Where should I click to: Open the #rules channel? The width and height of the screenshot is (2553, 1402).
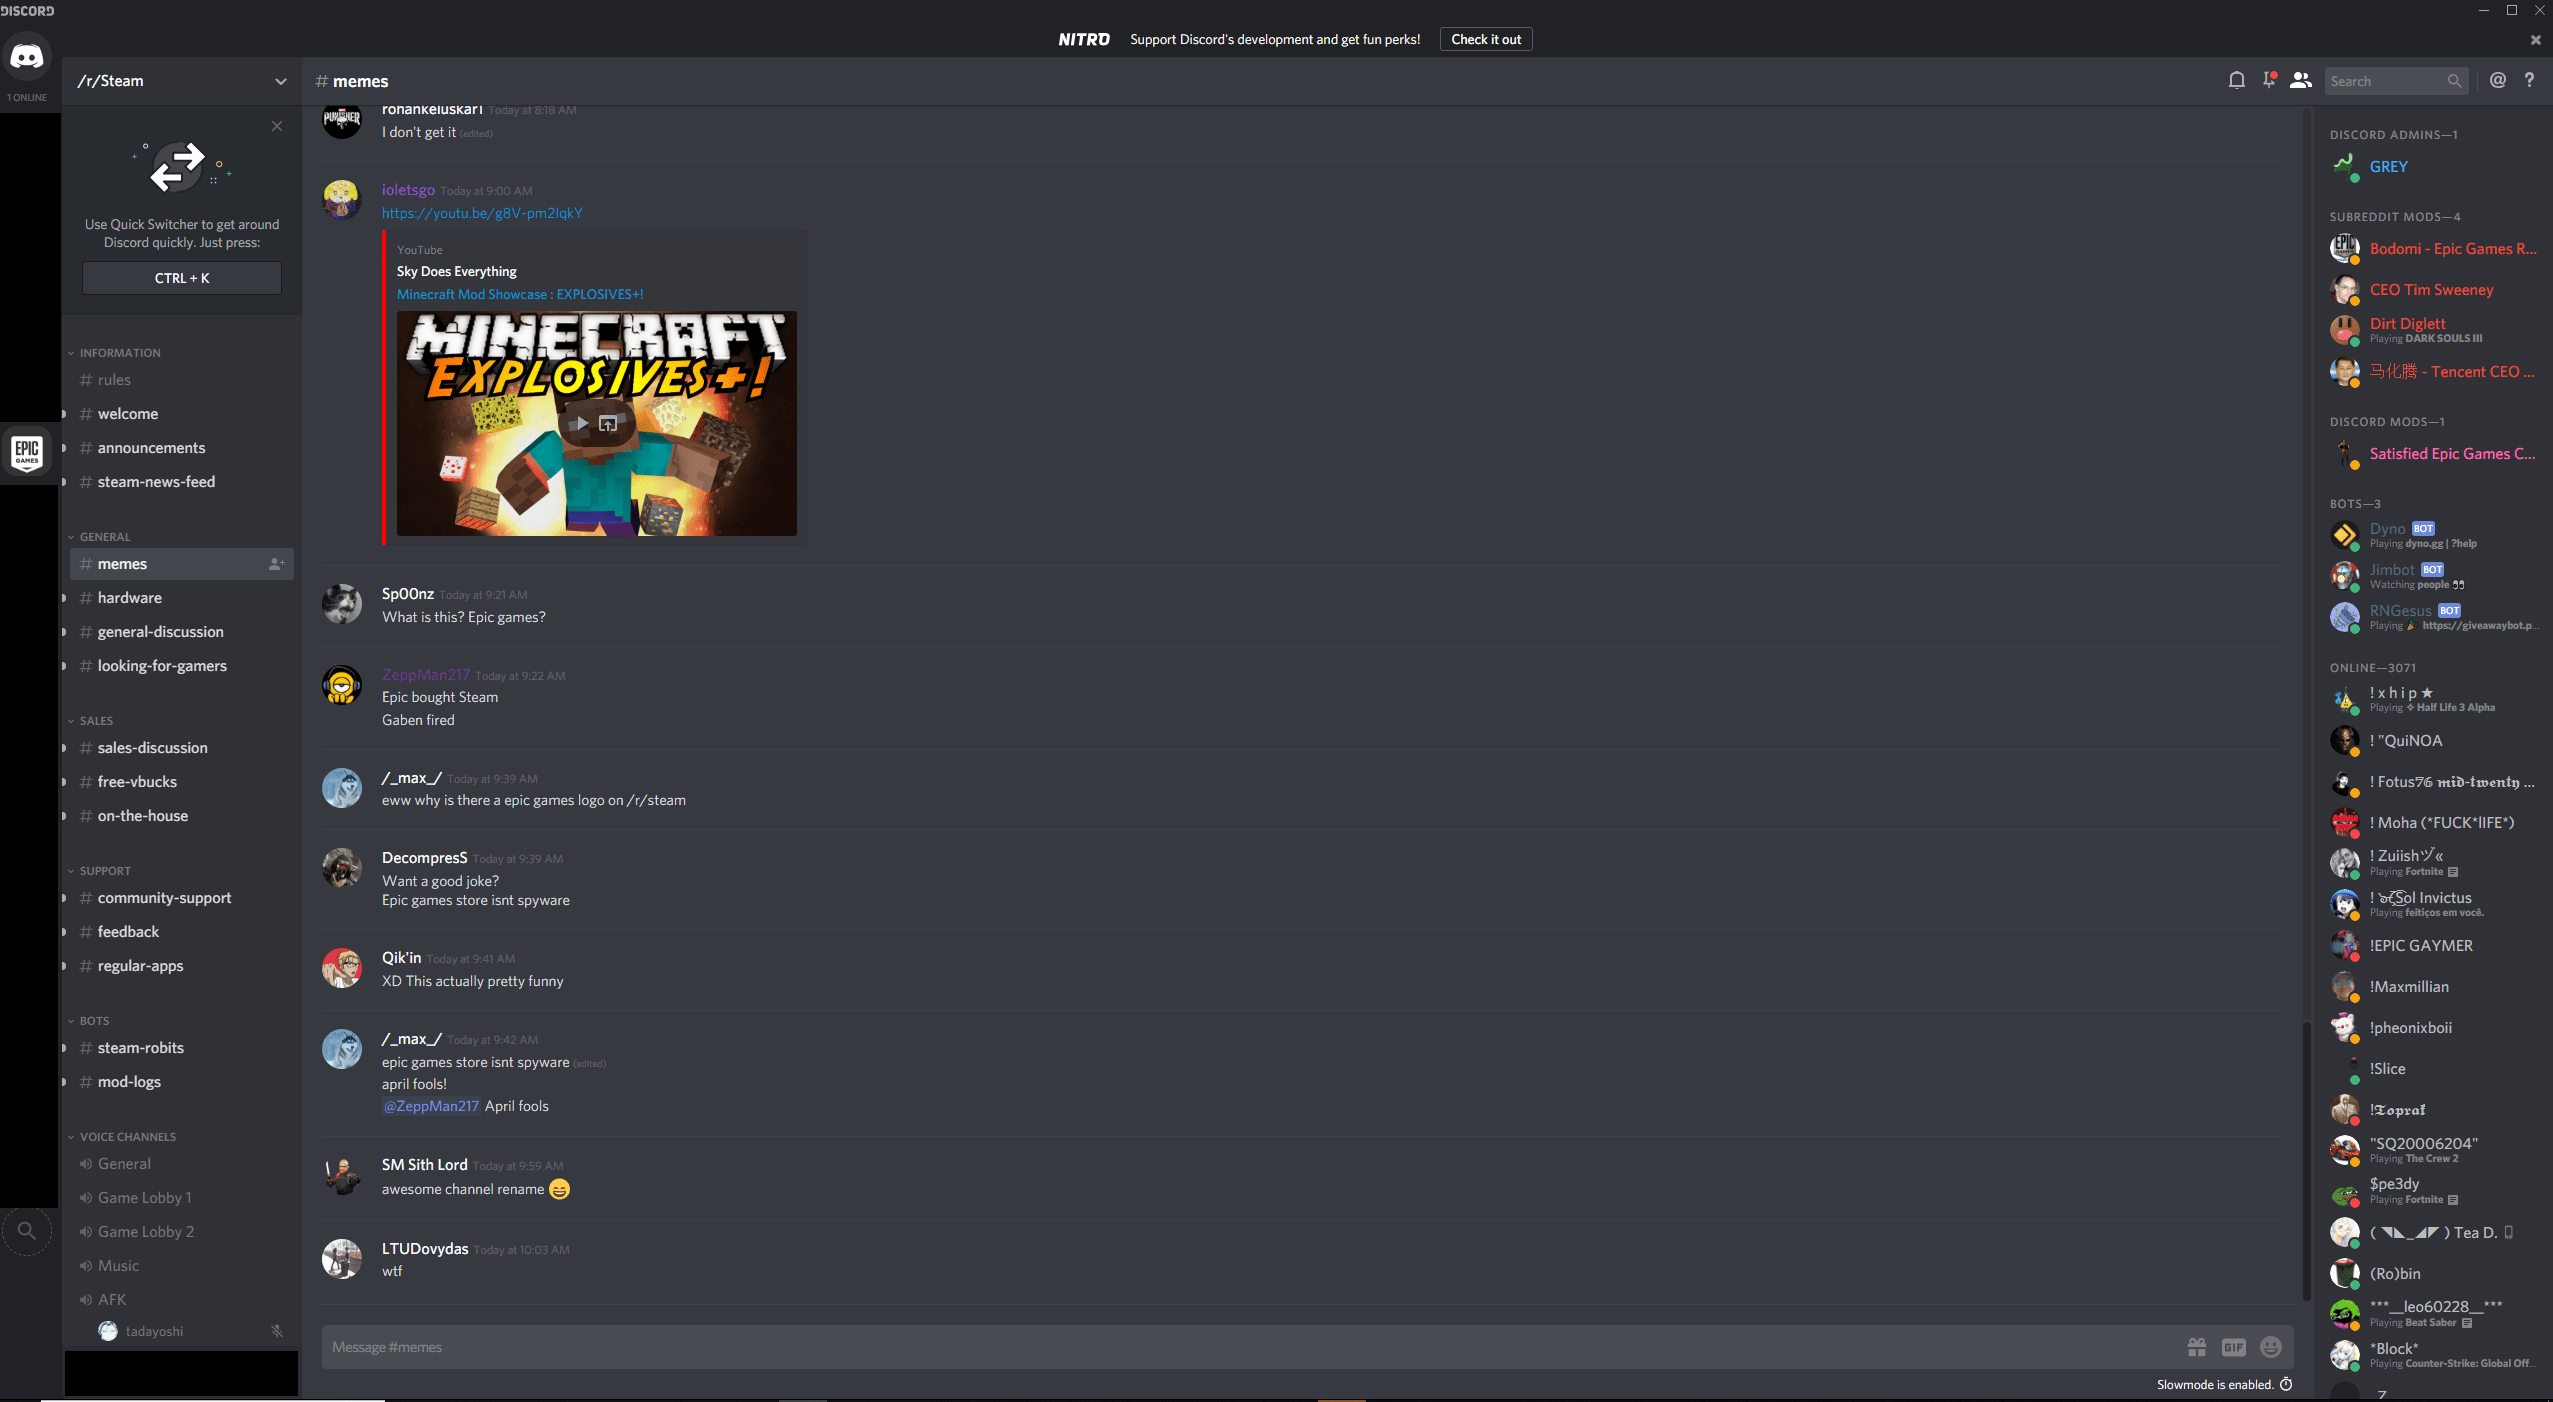[x=112, y=380]
